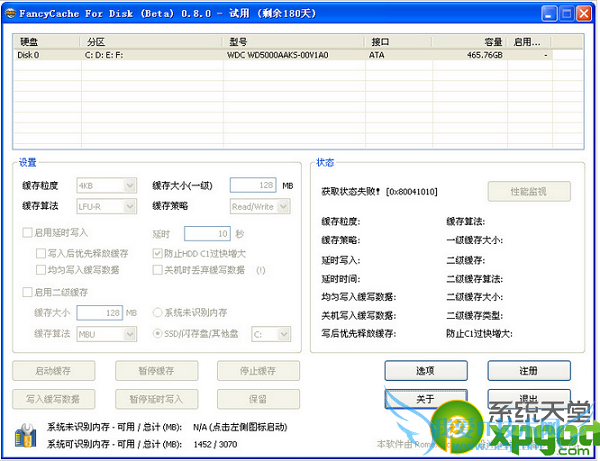Click the 延时 10 秒 input field
Screen dimensions: 600x461
207,234
